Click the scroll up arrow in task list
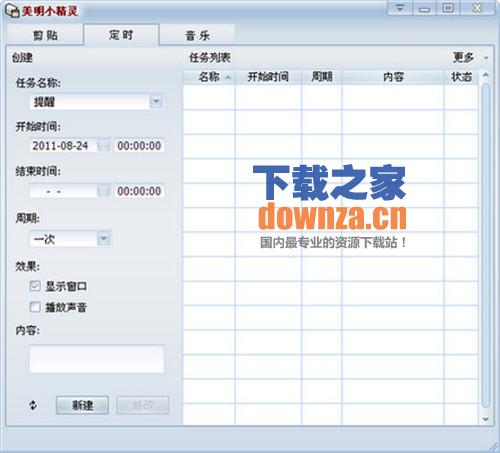The height and width of the screenshot is (453, 500). click(x=486, y=75)
